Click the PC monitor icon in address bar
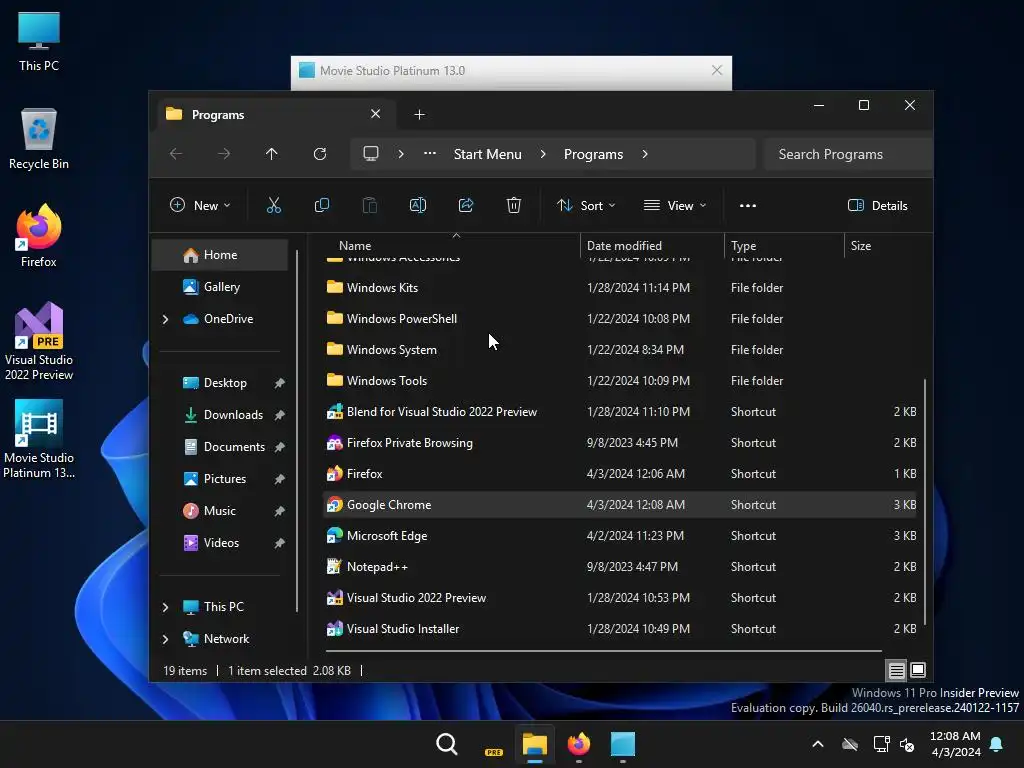Screen dimensions: 1024x768 tap(371, 154)
